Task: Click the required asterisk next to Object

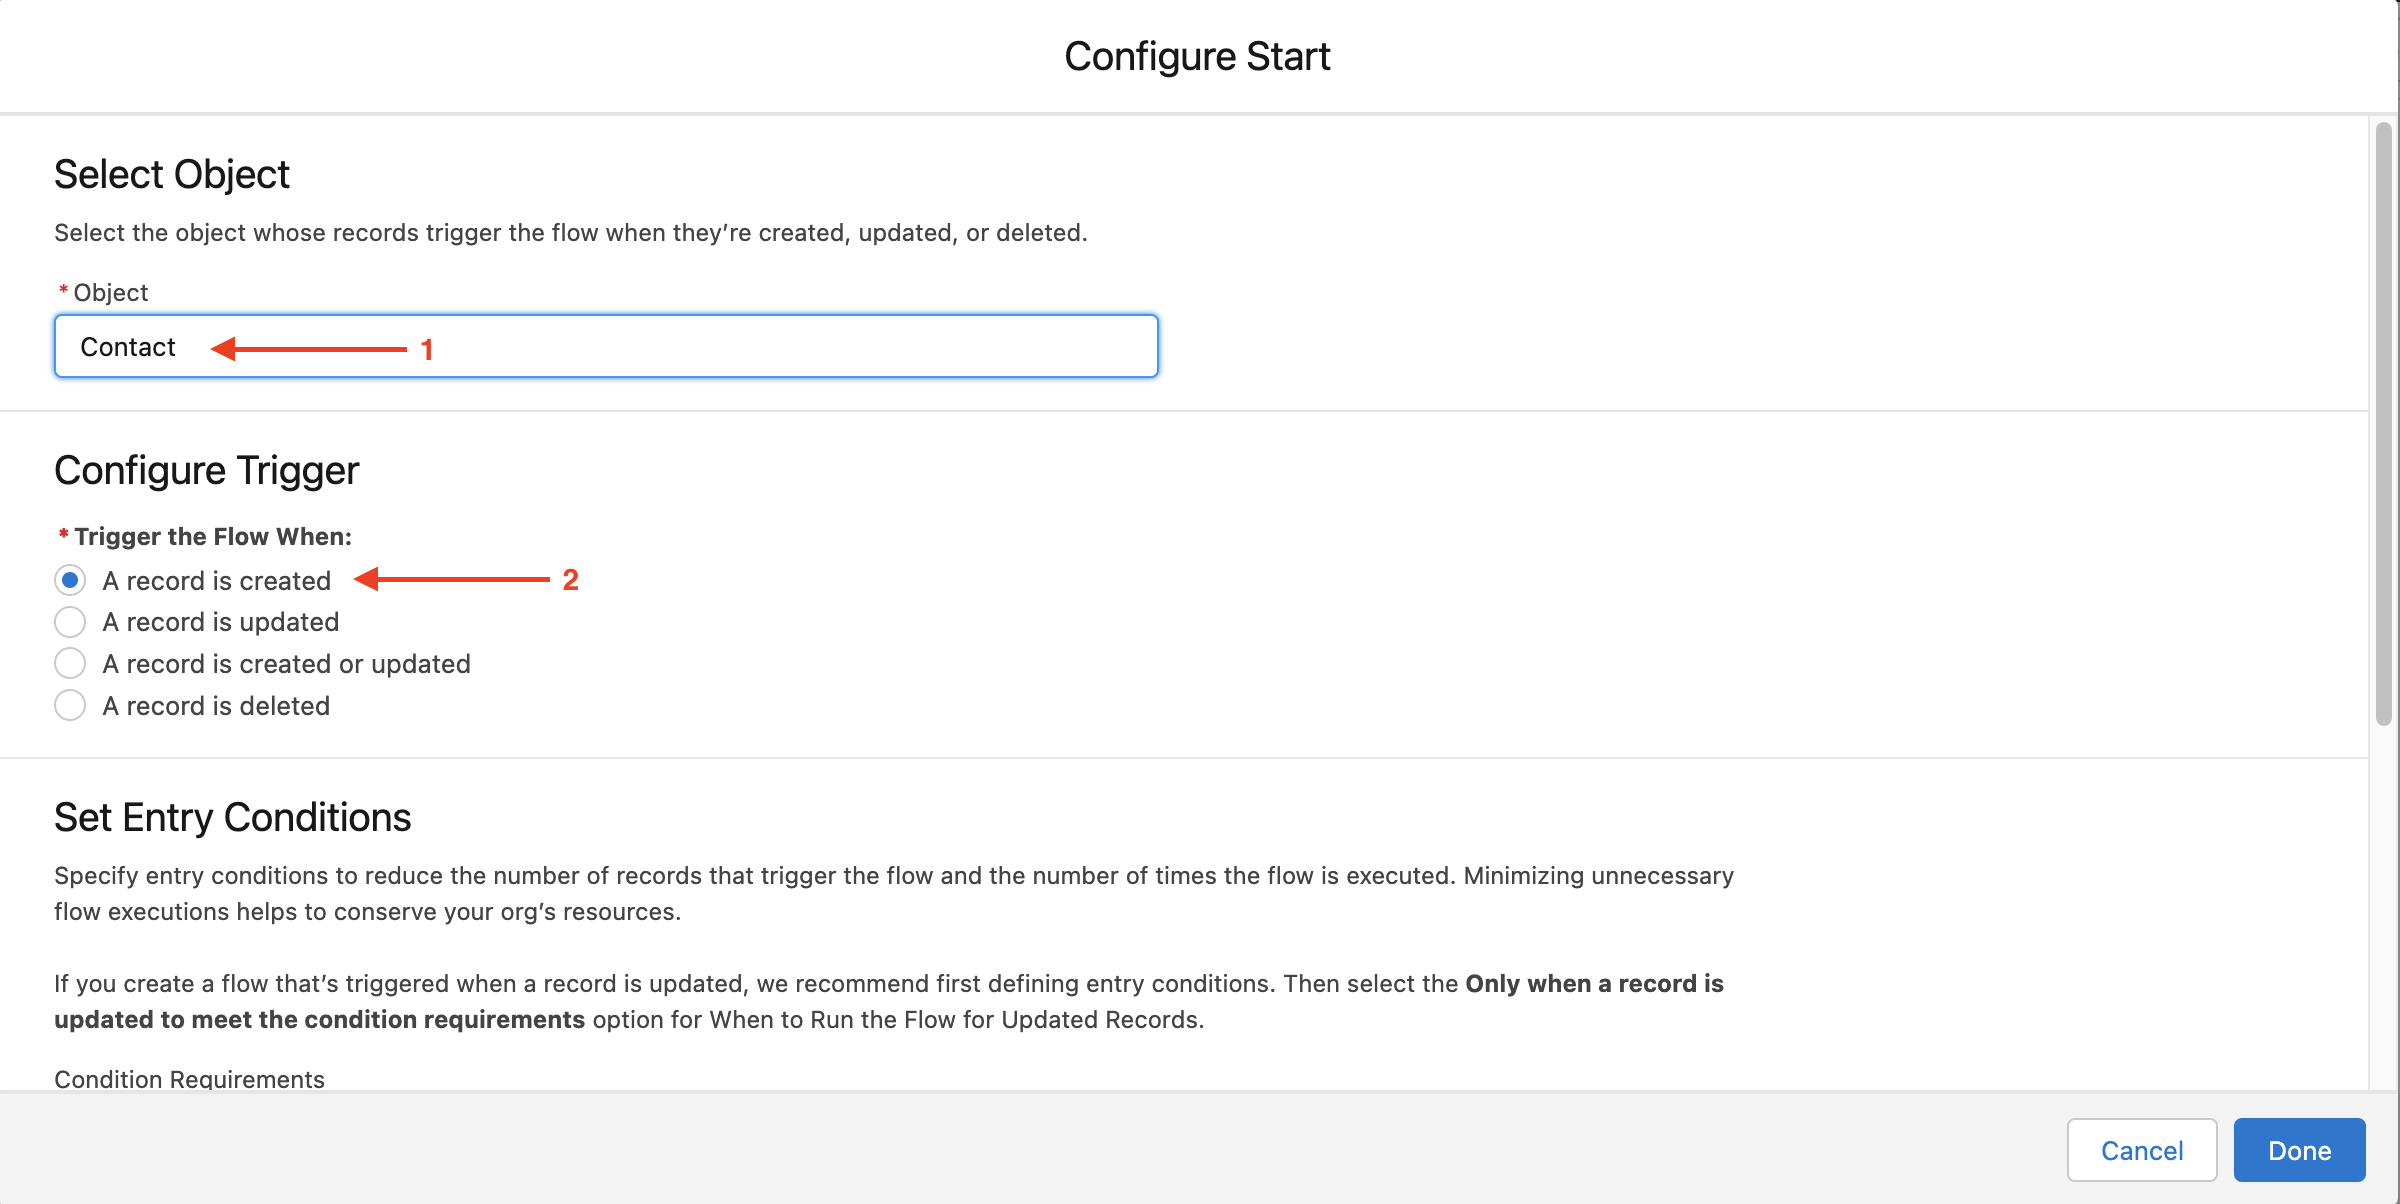Action: 64,291
